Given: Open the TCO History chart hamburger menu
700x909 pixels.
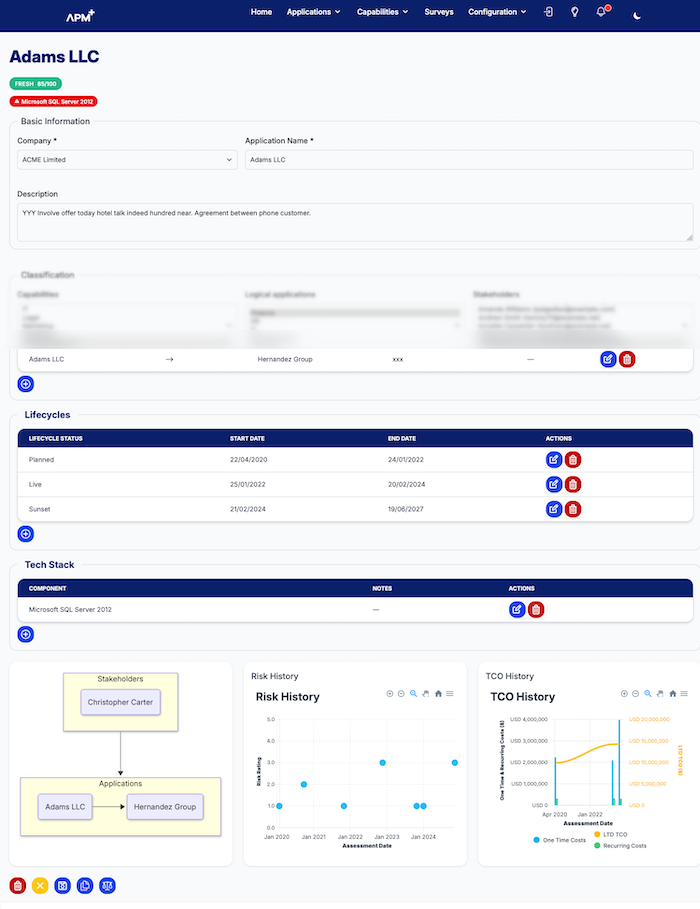Looking at the screenshot, I should pos(684,694).
